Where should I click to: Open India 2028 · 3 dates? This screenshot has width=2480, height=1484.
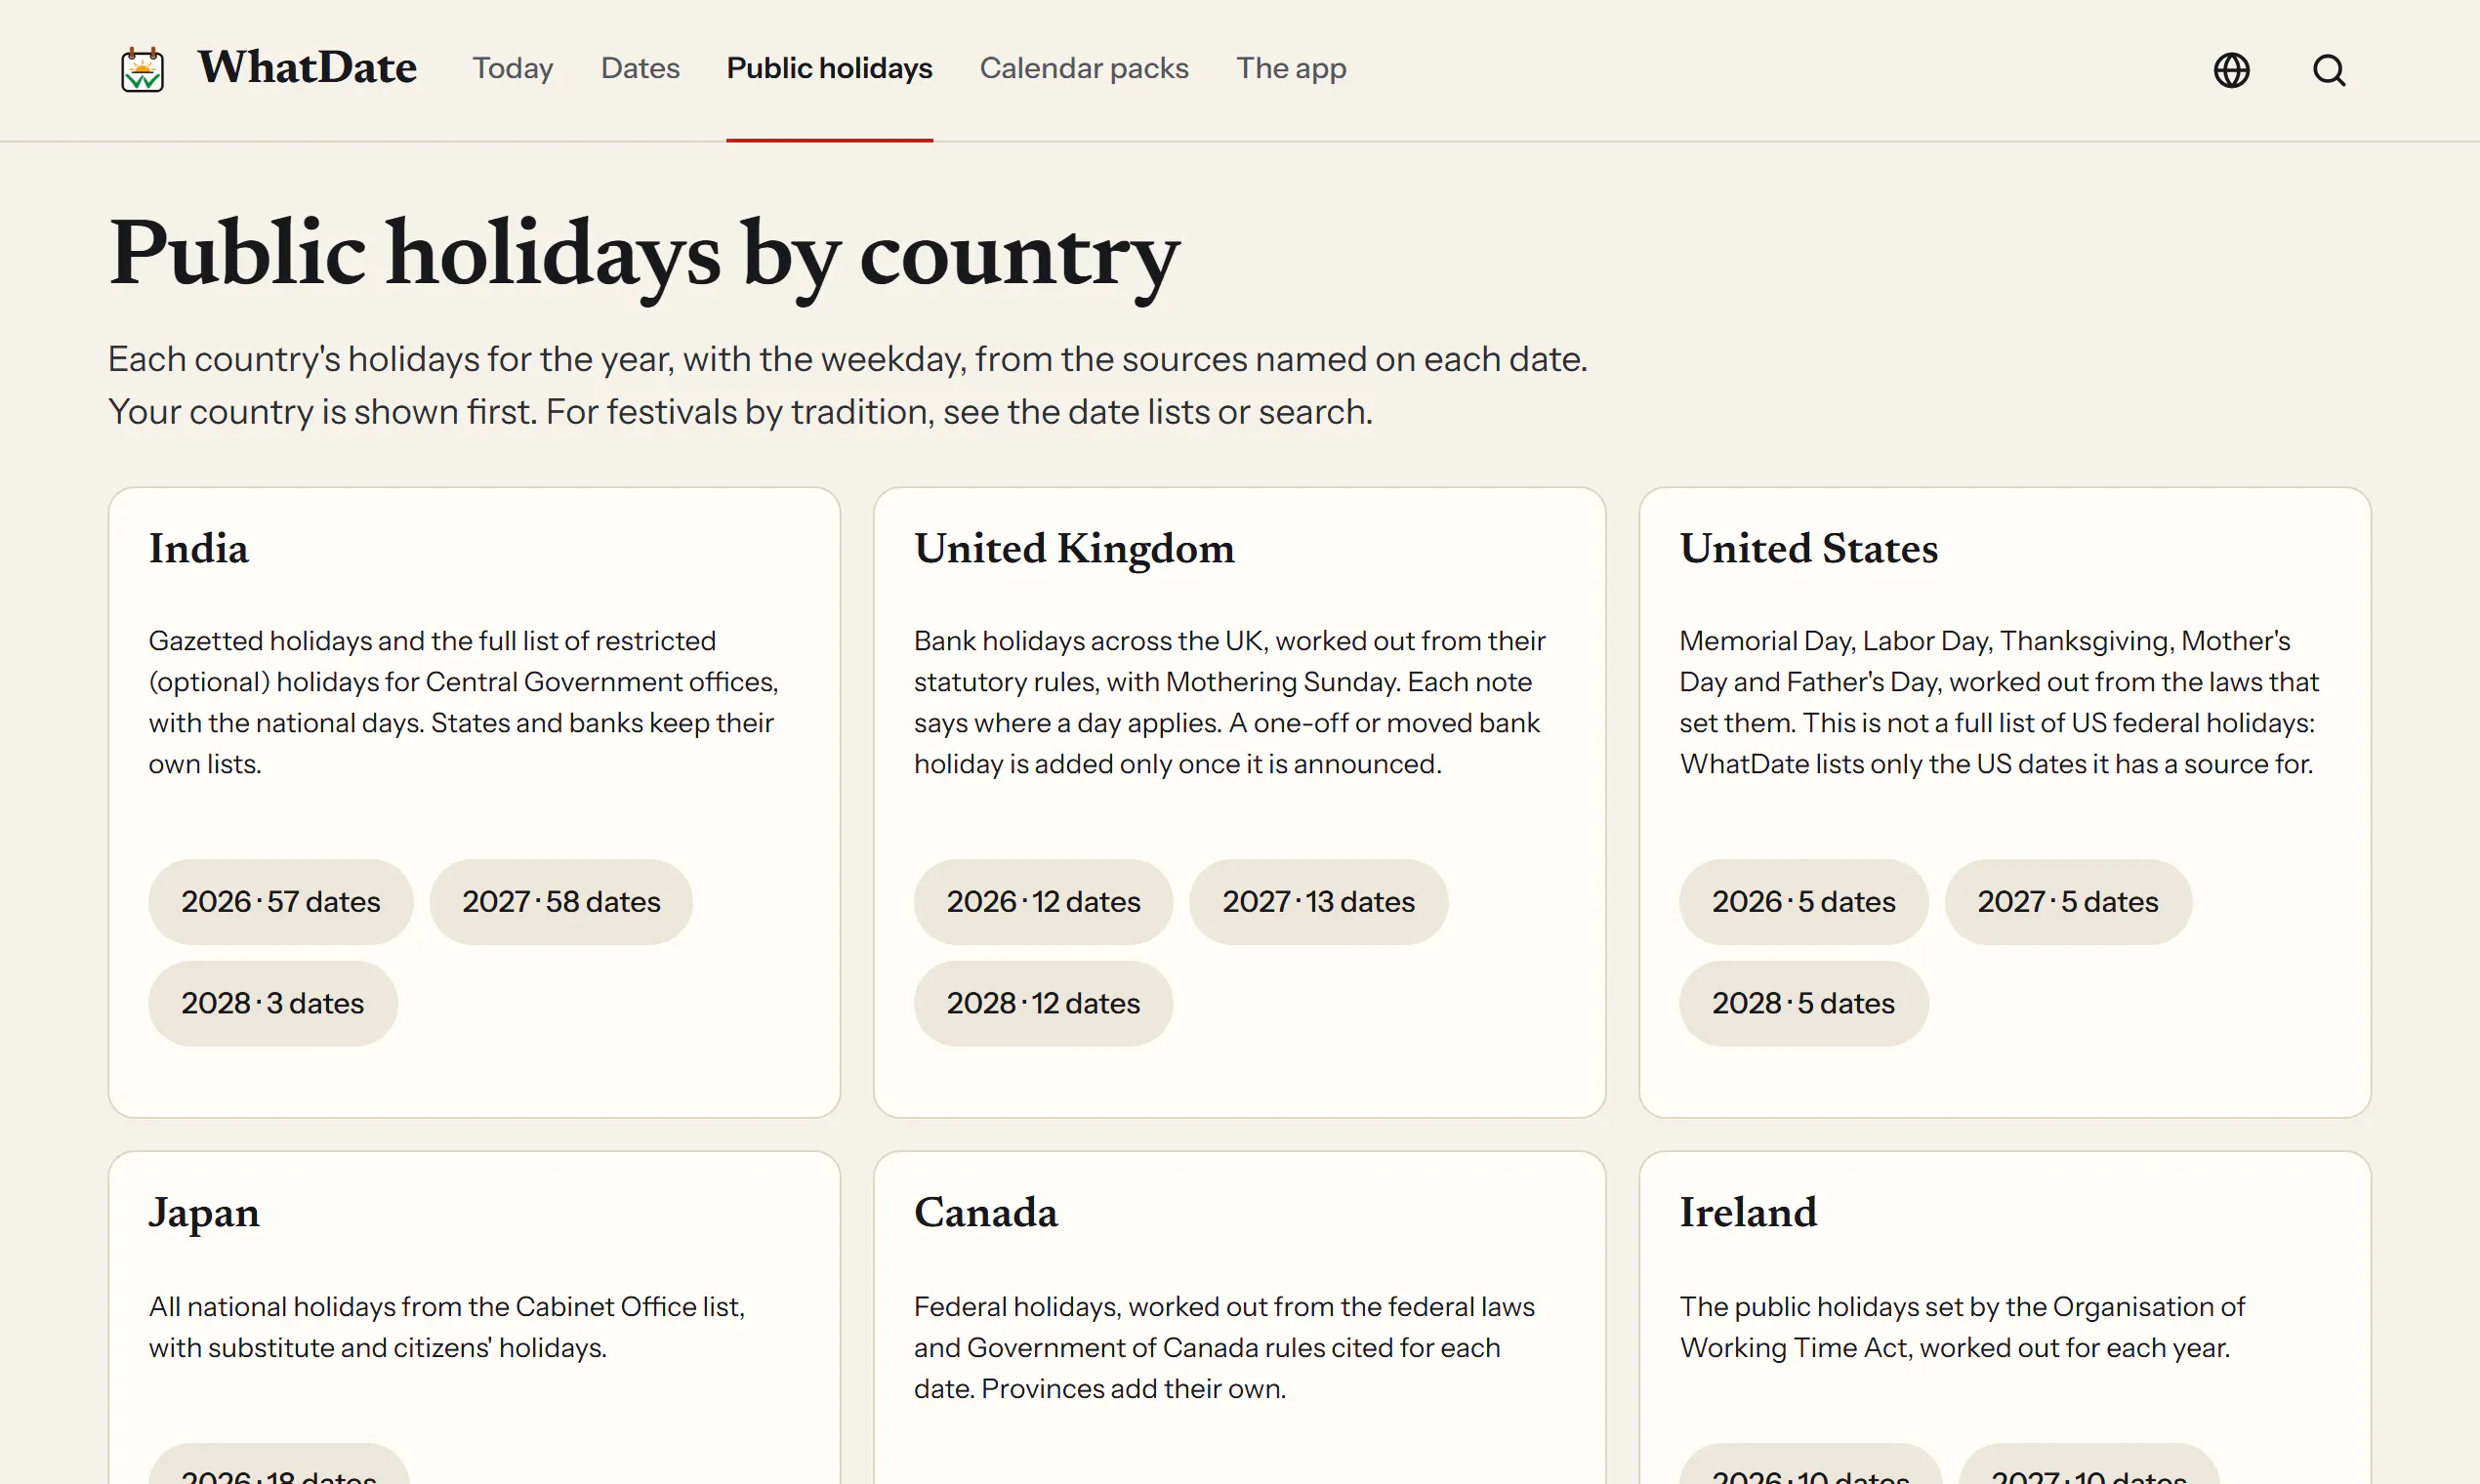click(x=273, y=1003)
